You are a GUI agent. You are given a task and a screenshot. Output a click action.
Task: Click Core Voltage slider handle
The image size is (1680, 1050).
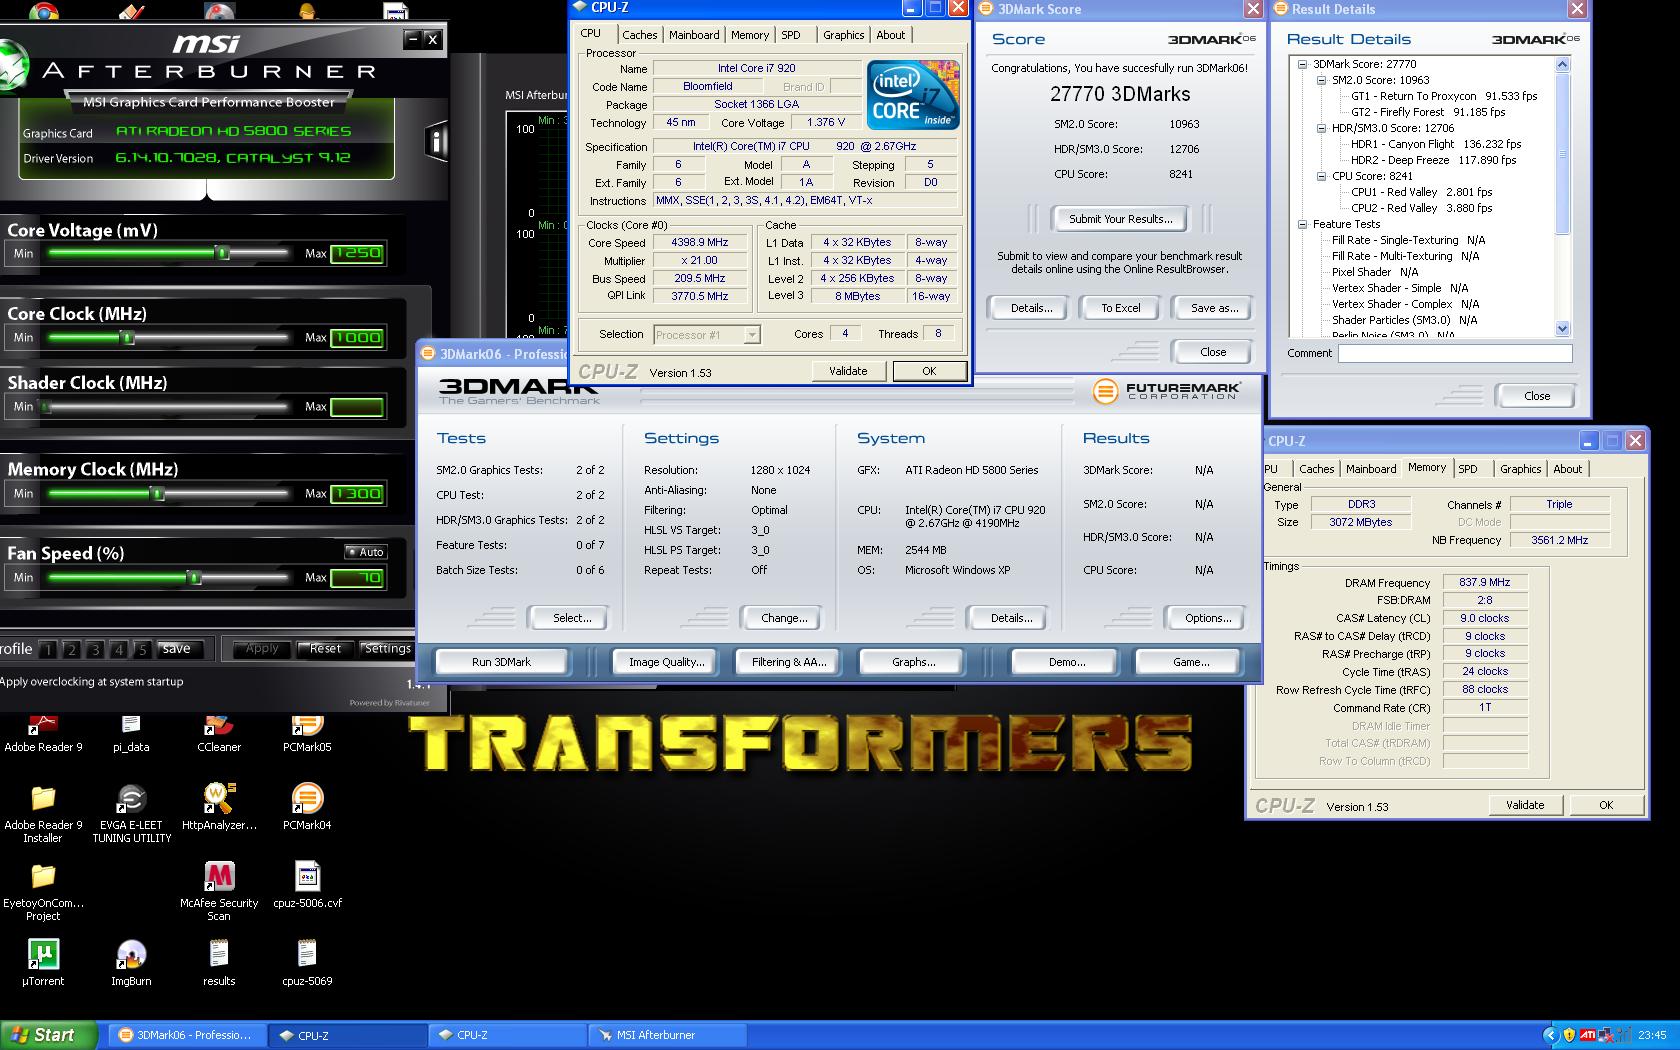(x=223, y=253)
